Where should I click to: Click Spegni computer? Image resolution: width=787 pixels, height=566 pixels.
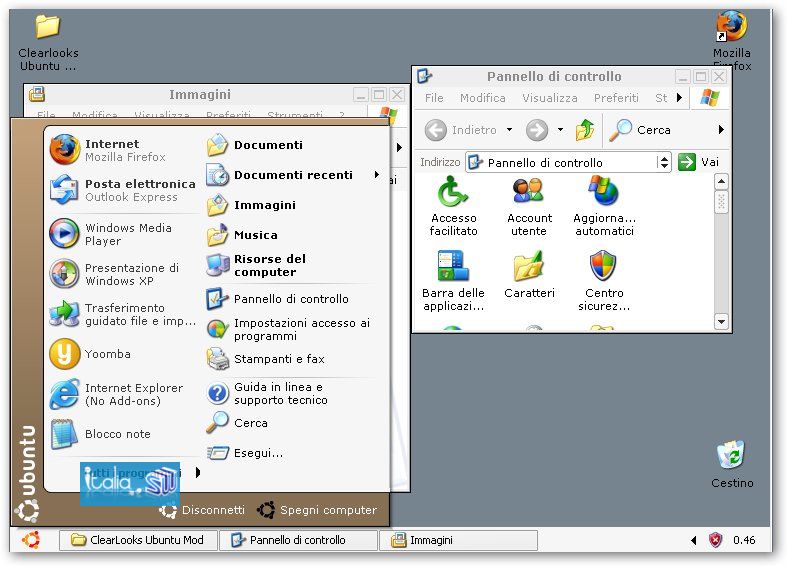point(317,510)
